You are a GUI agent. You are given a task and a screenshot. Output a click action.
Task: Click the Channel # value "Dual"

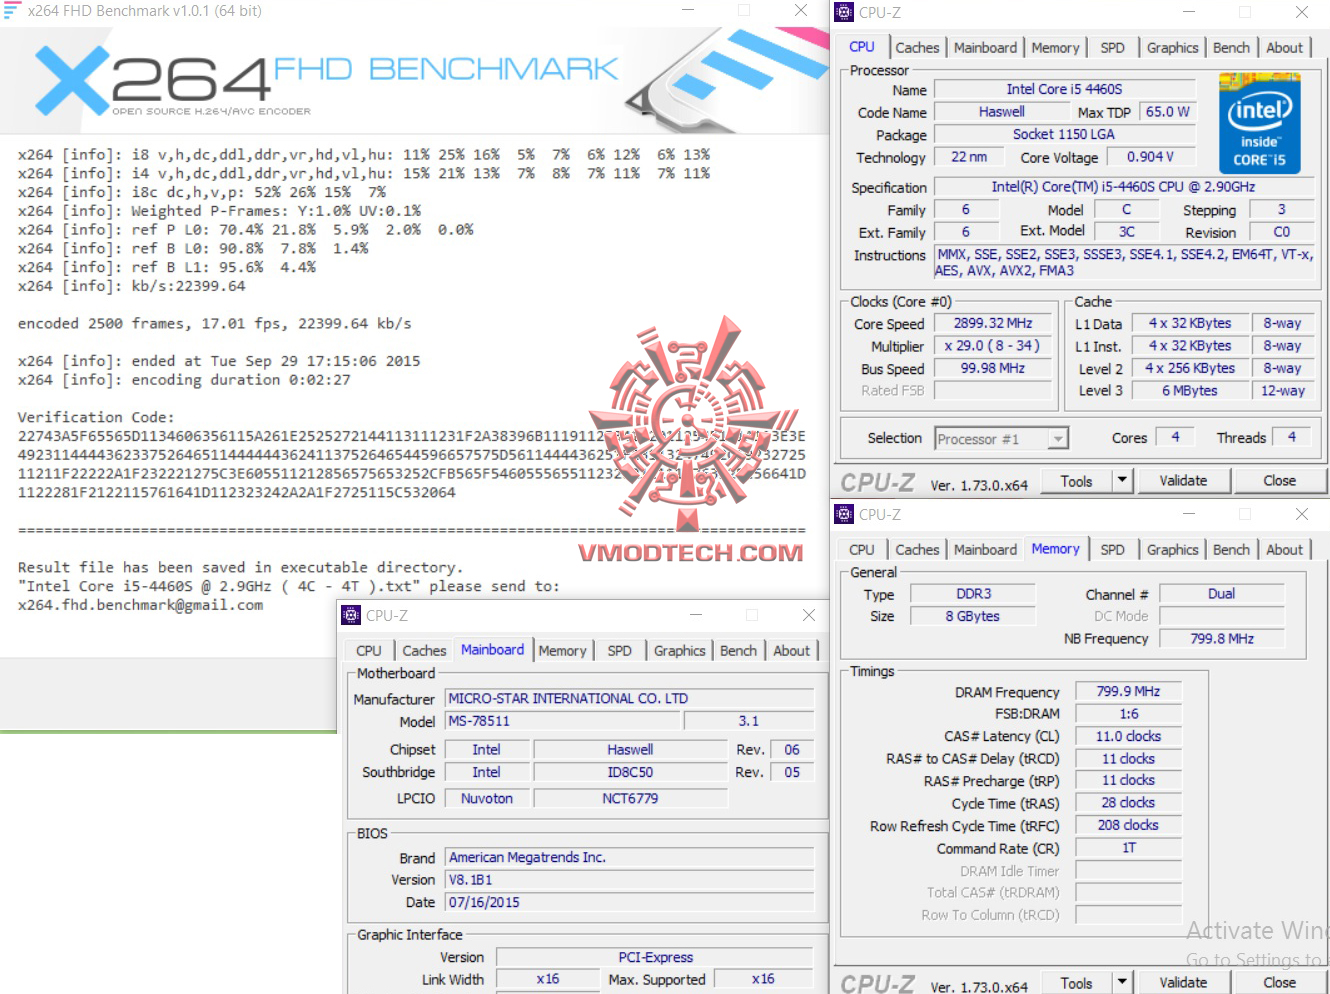[1221, 594]
